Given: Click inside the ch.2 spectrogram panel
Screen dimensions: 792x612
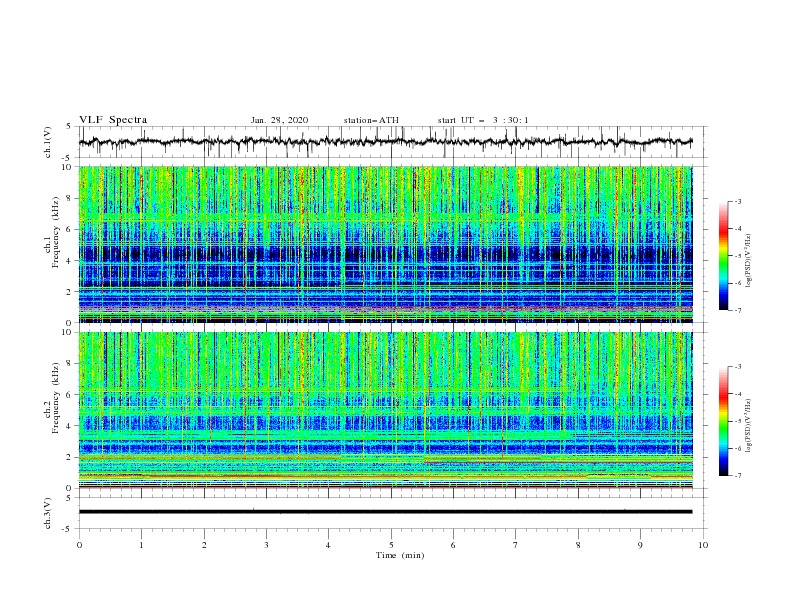Looking at the screenshot, I should pyautogui.click(x=386, y=410).
